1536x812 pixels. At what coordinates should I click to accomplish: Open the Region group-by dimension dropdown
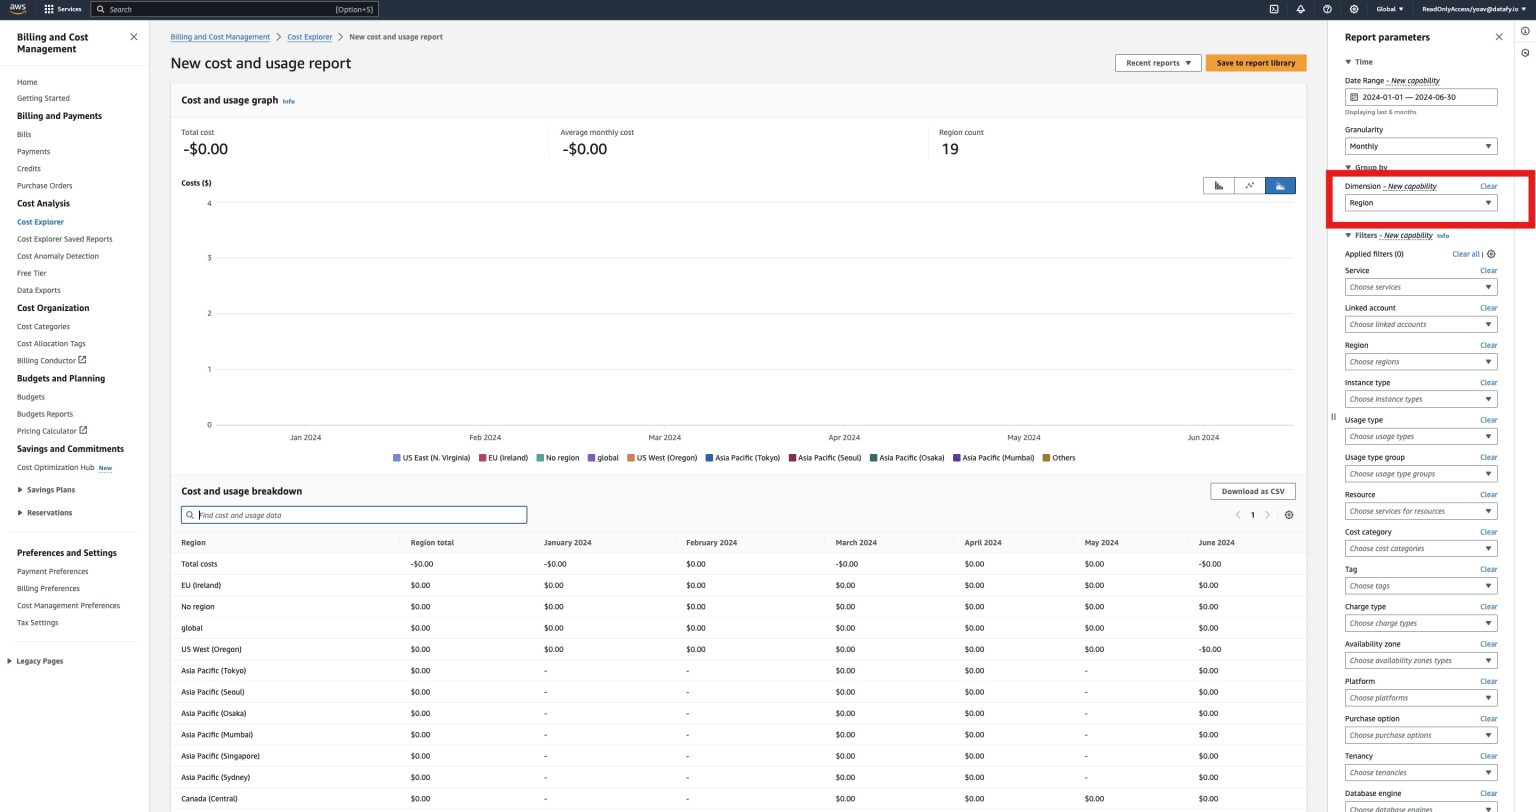1420,202
